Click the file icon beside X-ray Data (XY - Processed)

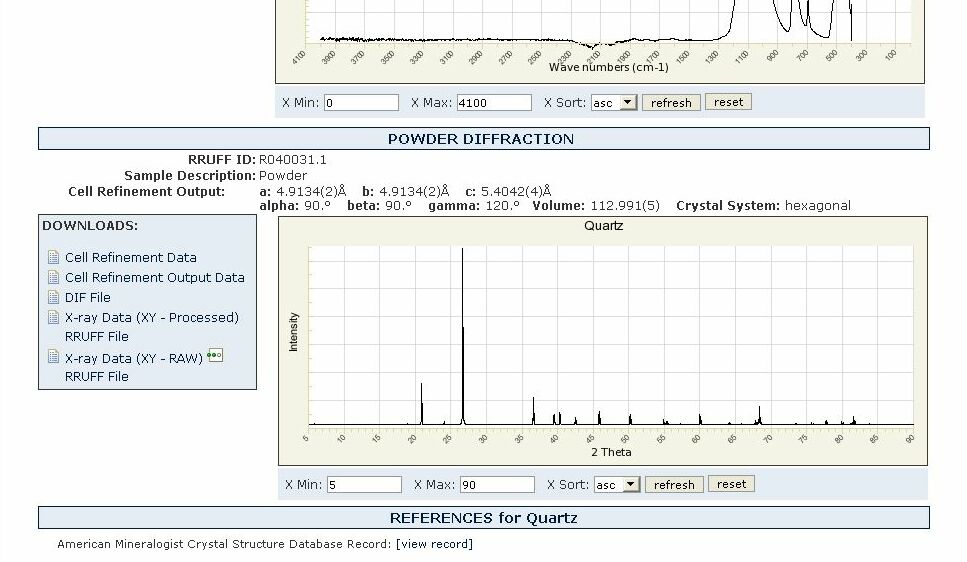[x=54, y=317]
